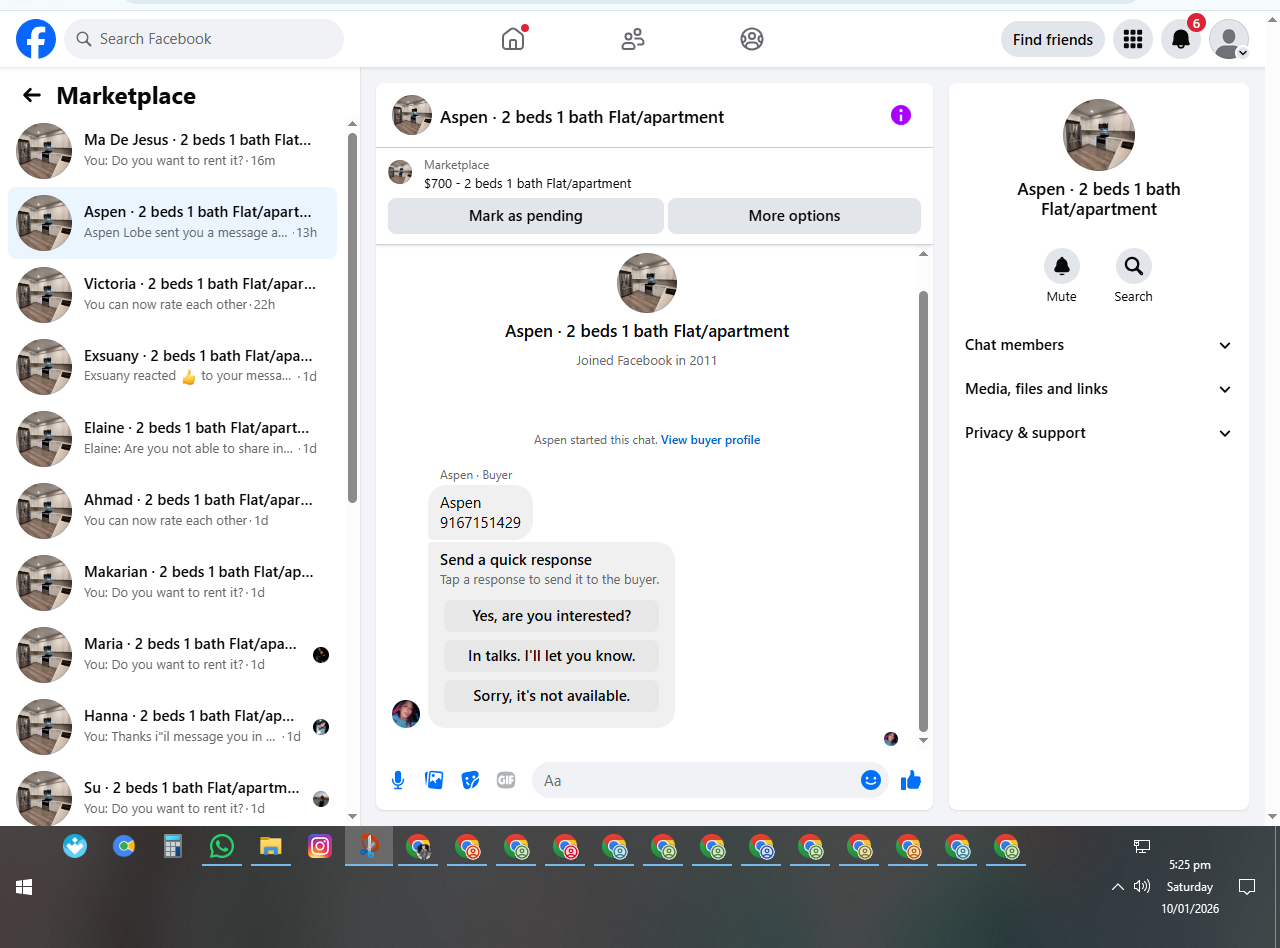
Task: Send quick response In talks. I'll let you know.
Action: coord(552,656)
